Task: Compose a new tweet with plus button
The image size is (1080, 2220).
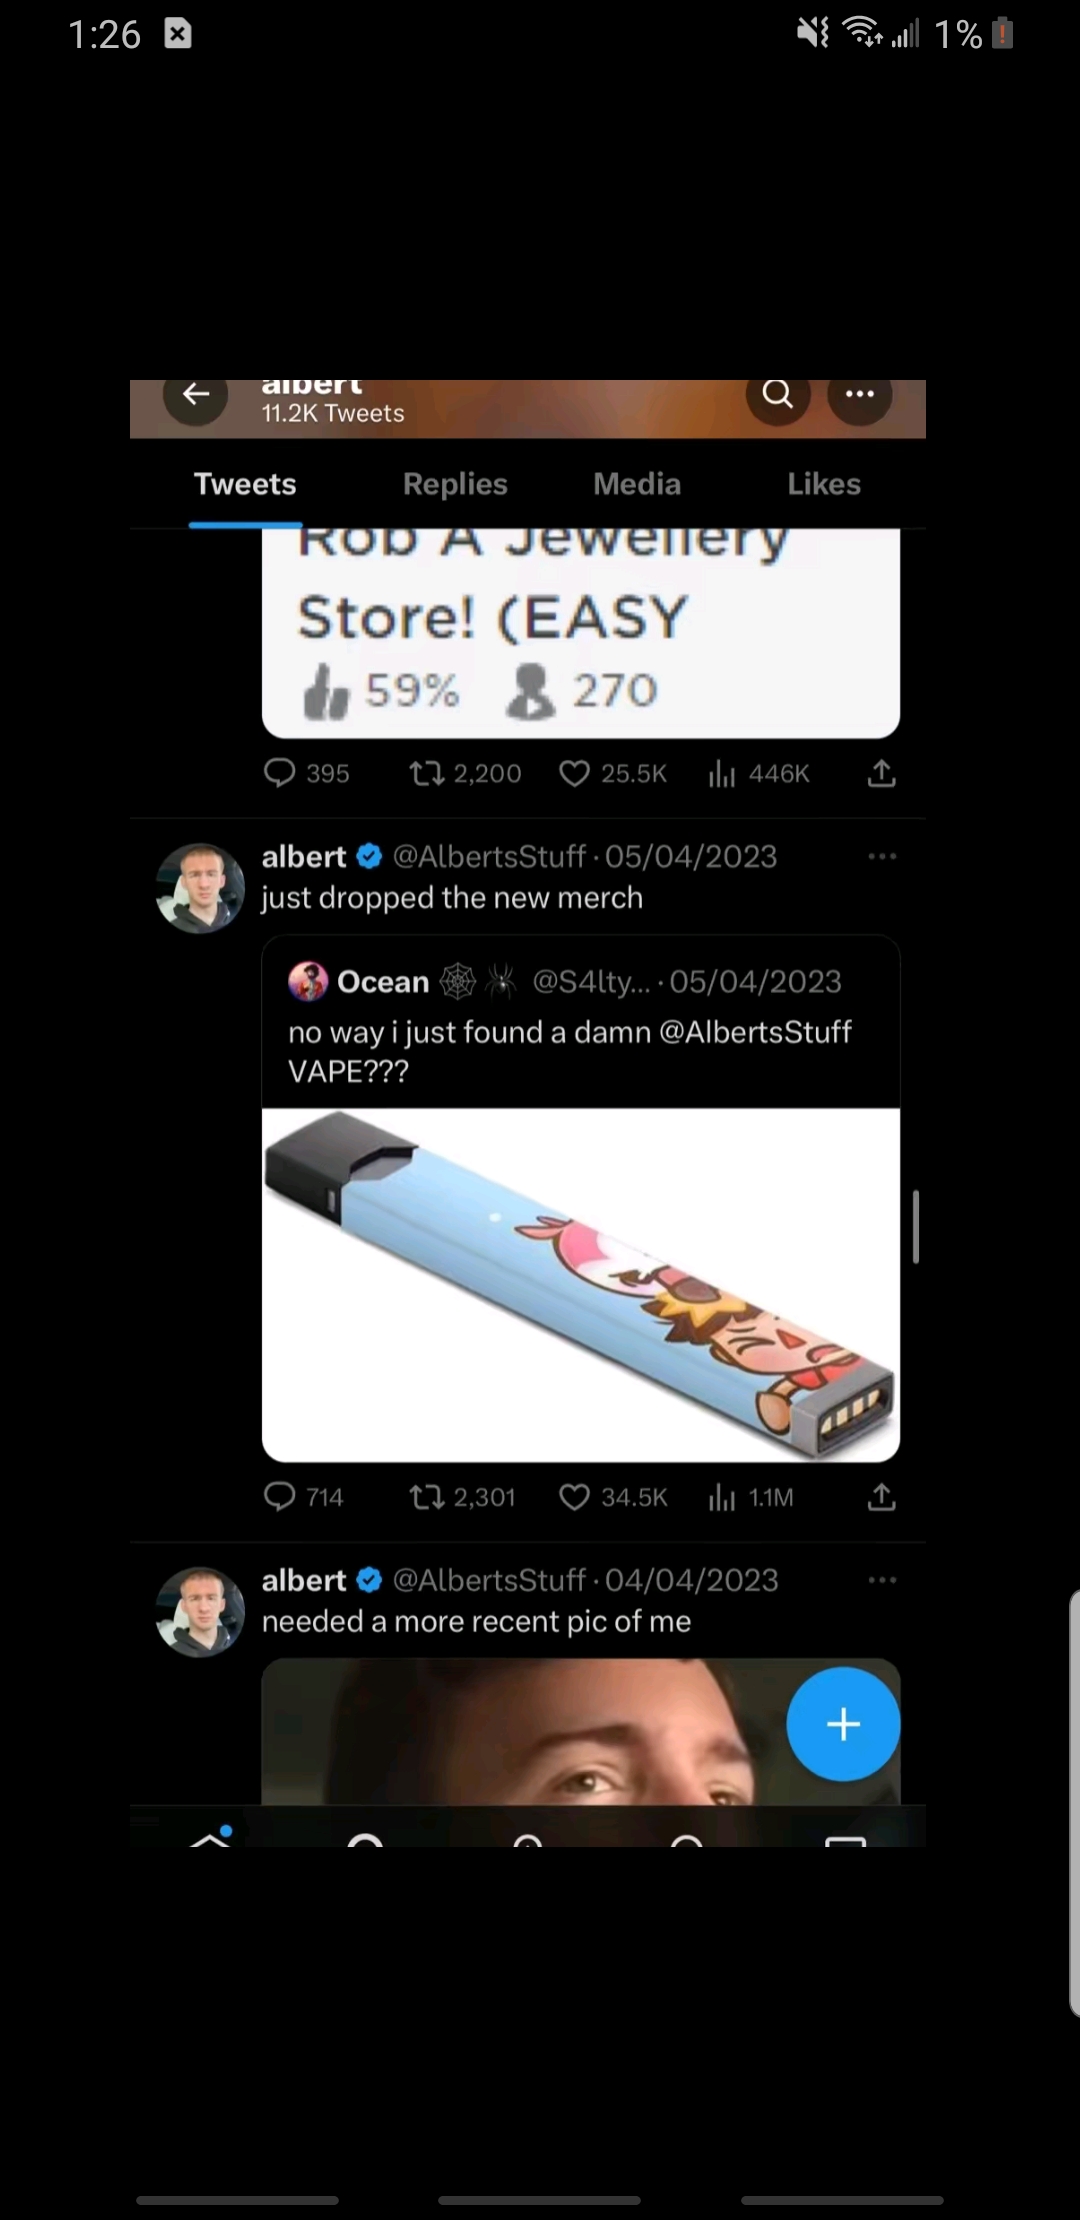Action: coord(843,1724)
